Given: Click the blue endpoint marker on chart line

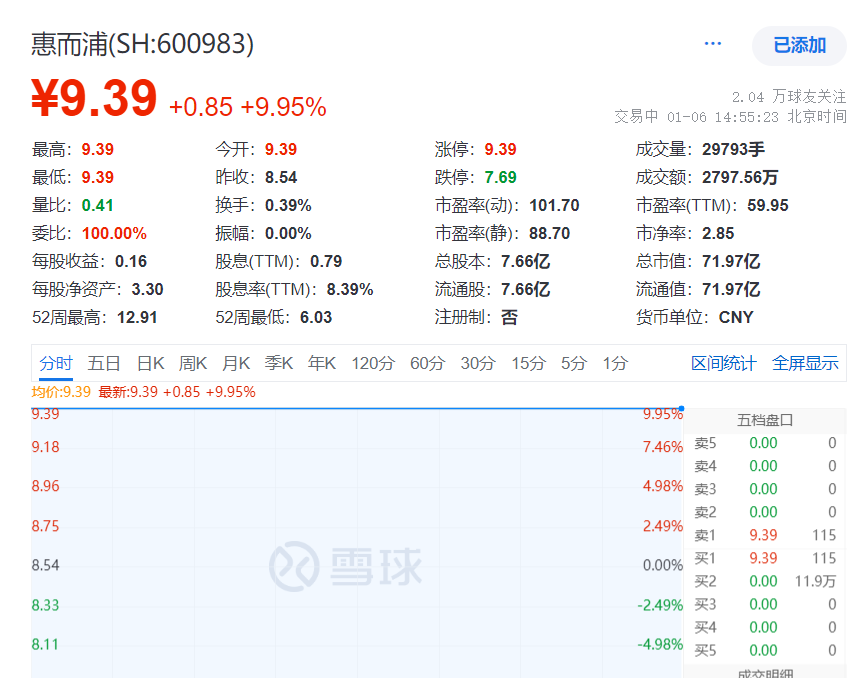Looking at the screenshot, I should pos(682,409).
